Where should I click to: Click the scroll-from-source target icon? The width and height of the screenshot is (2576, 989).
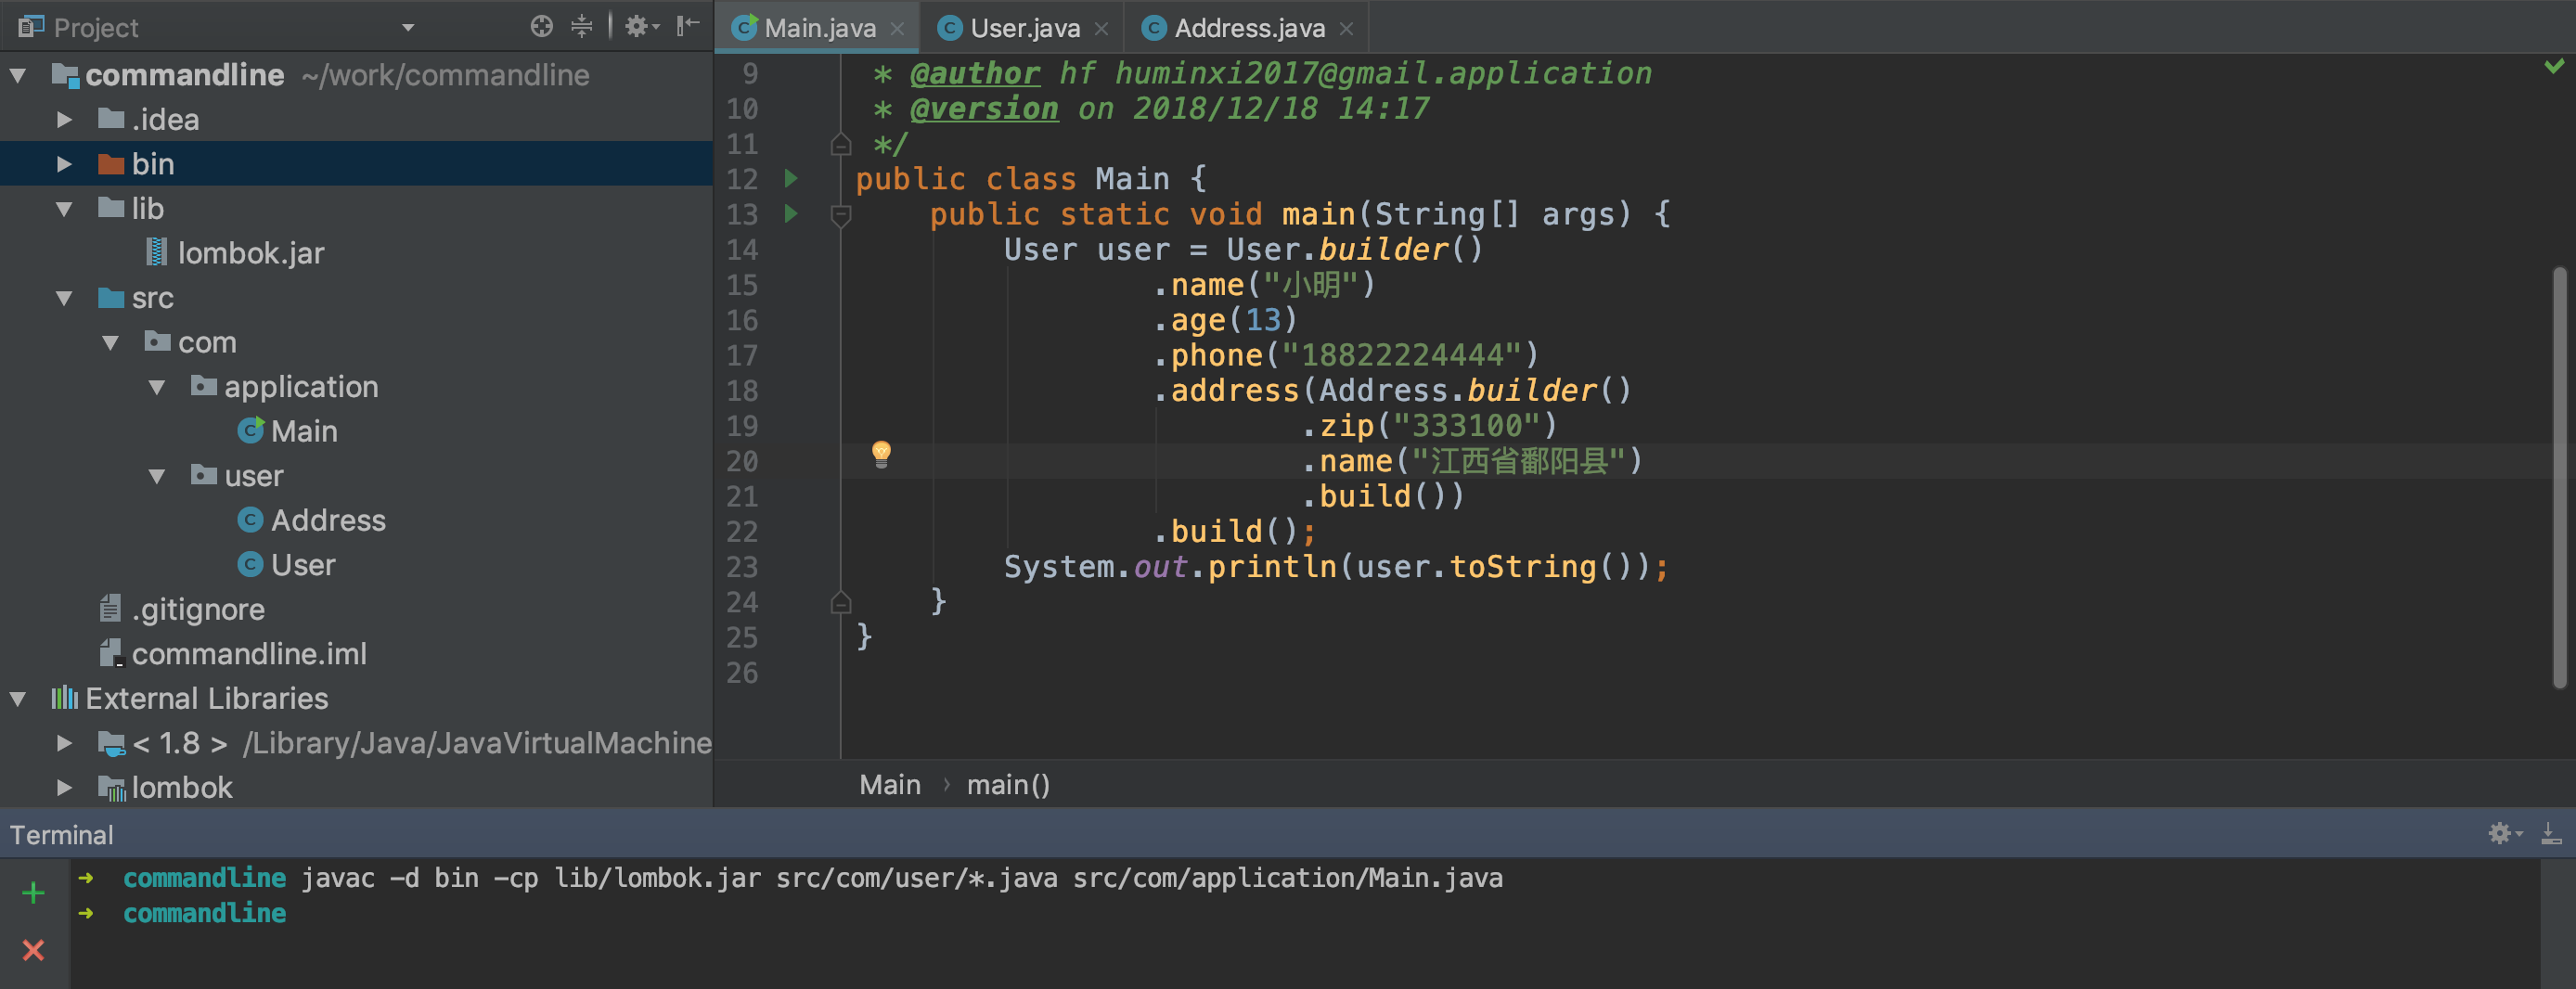click(x=541, y=26)
